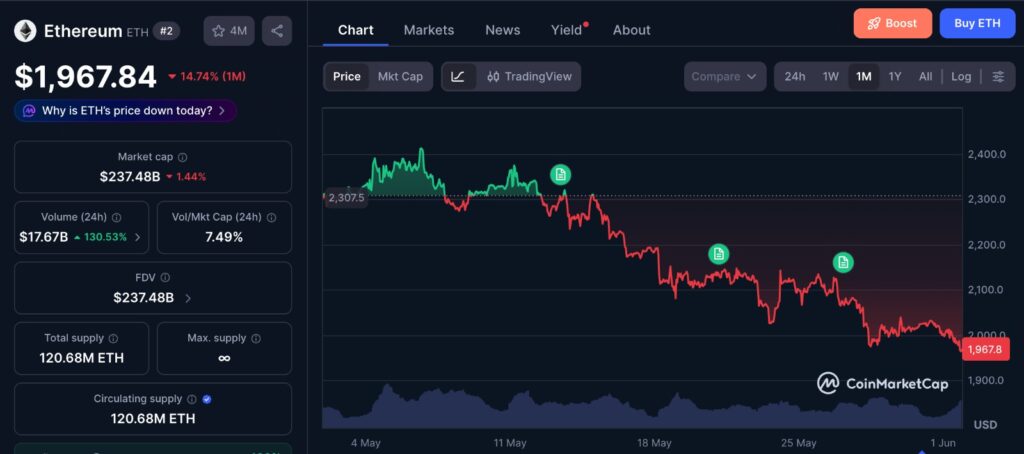Click the 2,307.5 reference price label
This screenshot has width=1024, height=454.
347,197
